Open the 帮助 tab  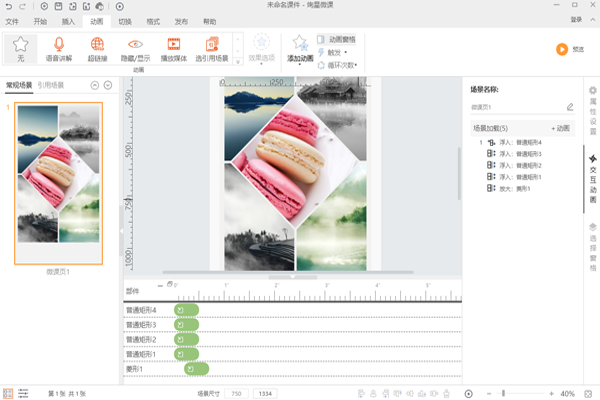tap(209, 21)
